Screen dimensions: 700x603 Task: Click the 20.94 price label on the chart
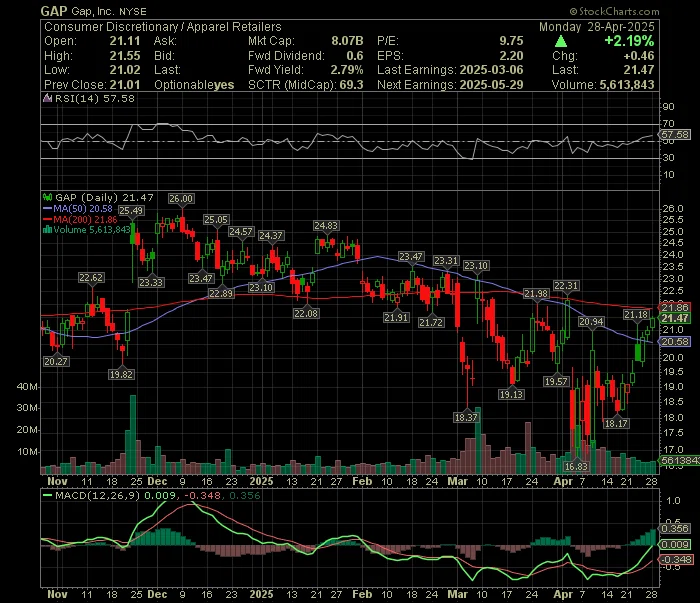tap(591, 322)
